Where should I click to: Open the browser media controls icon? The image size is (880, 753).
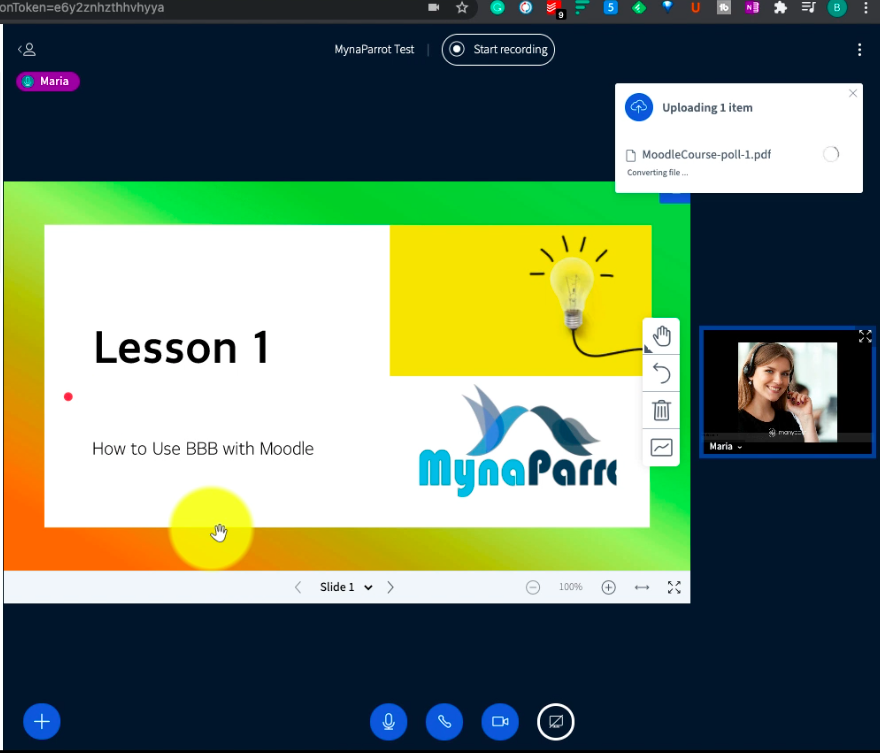808,8
